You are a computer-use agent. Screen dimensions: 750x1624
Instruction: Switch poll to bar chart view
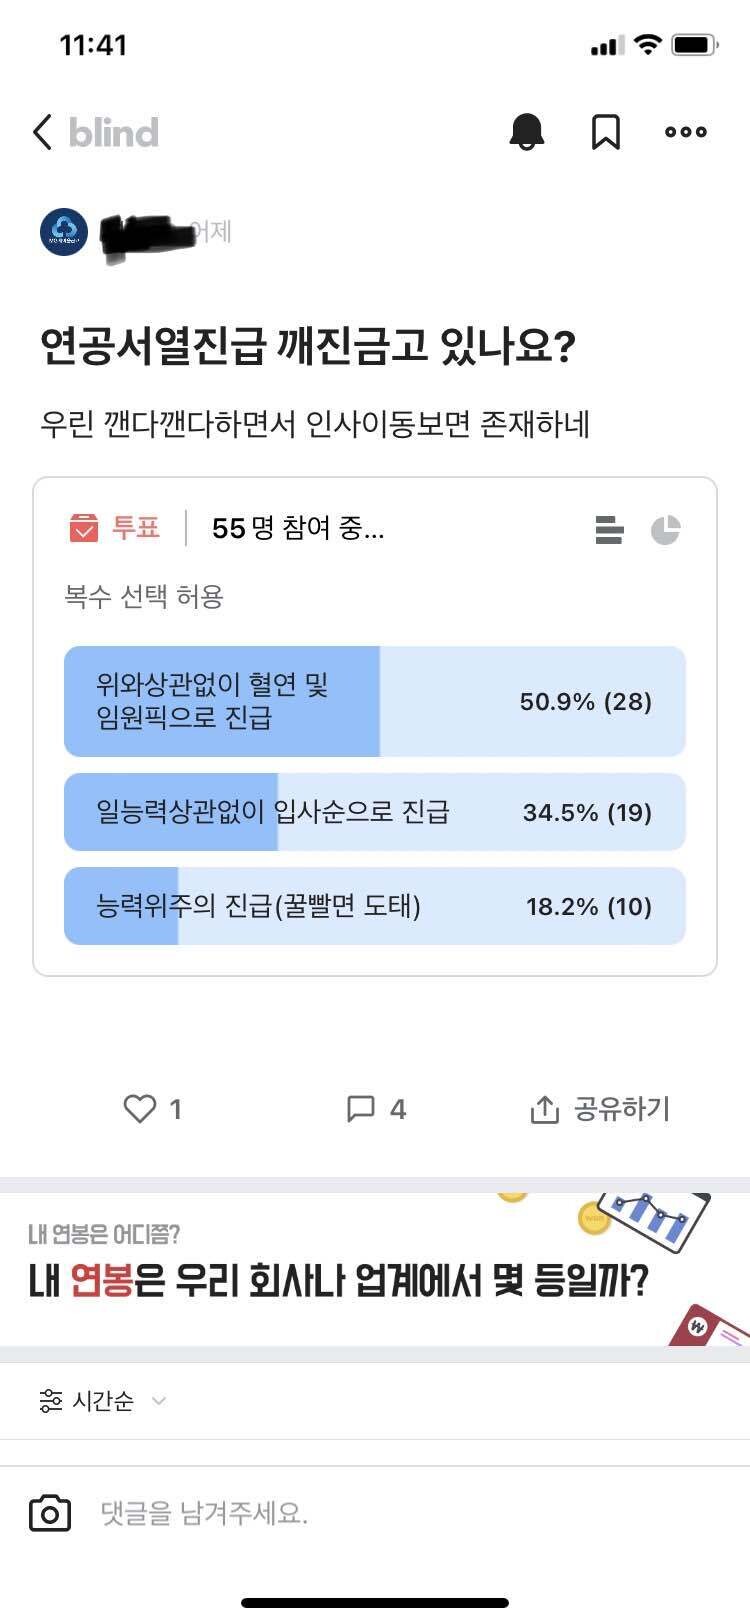pyautogui.click(x=608, y=531)
